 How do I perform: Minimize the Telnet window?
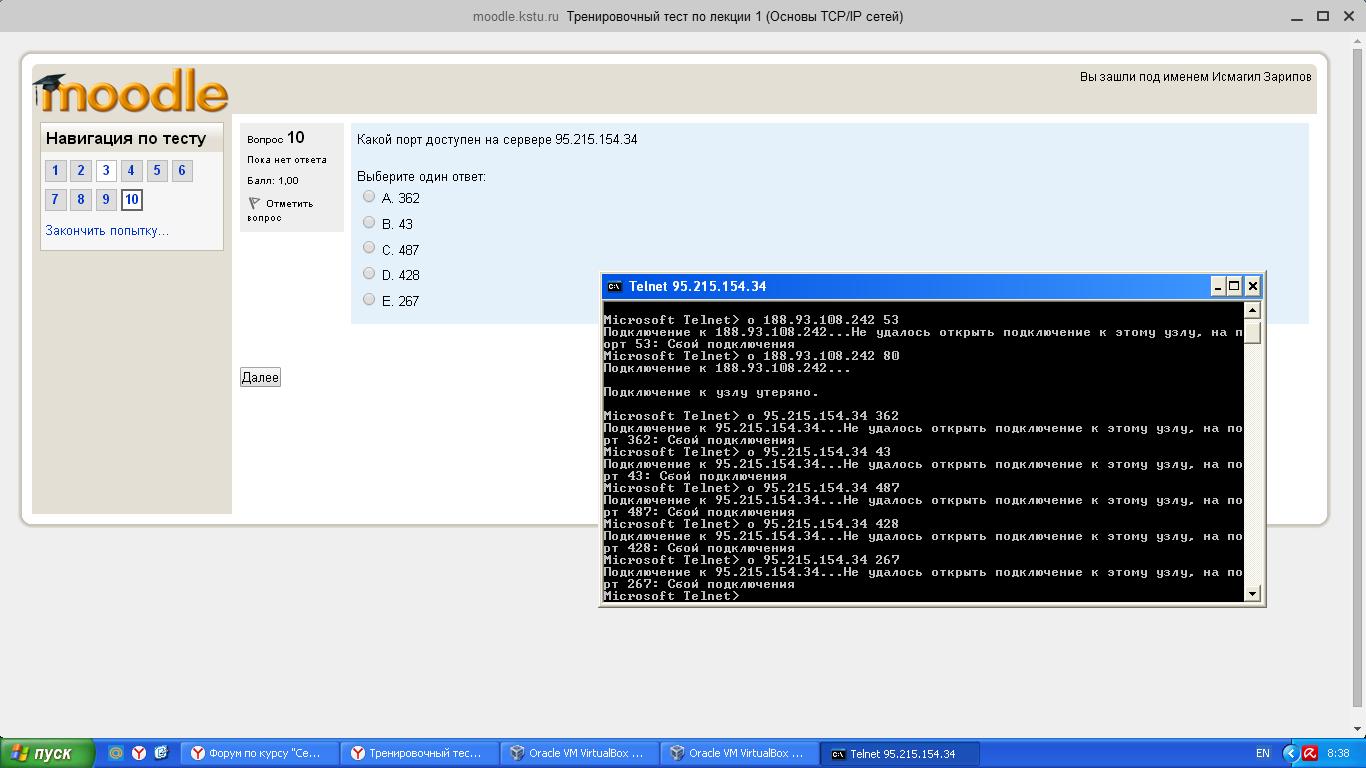1218,286
